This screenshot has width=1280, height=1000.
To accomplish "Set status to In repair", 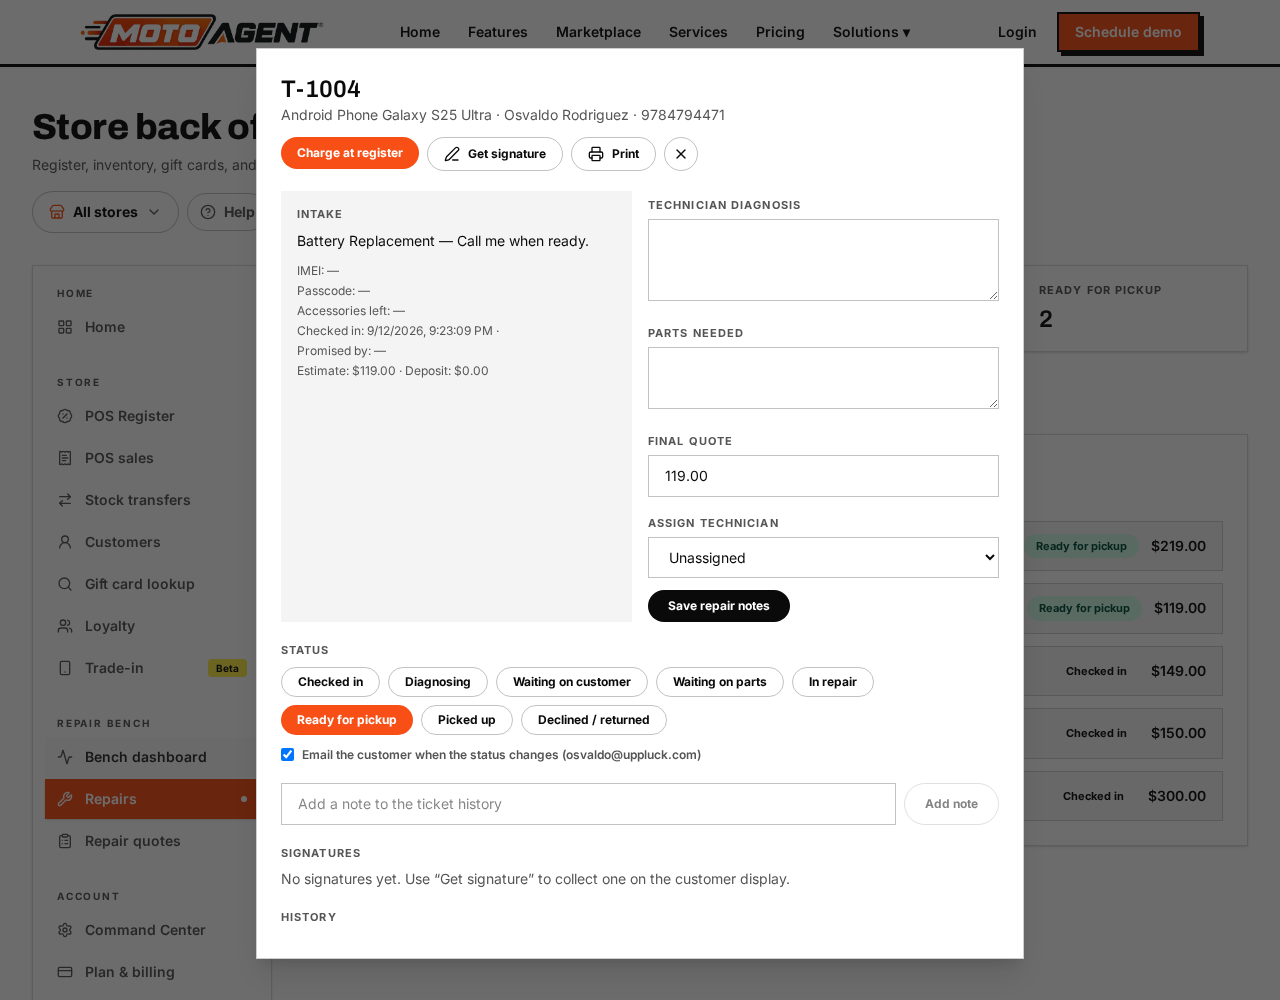I will point(833,682).
